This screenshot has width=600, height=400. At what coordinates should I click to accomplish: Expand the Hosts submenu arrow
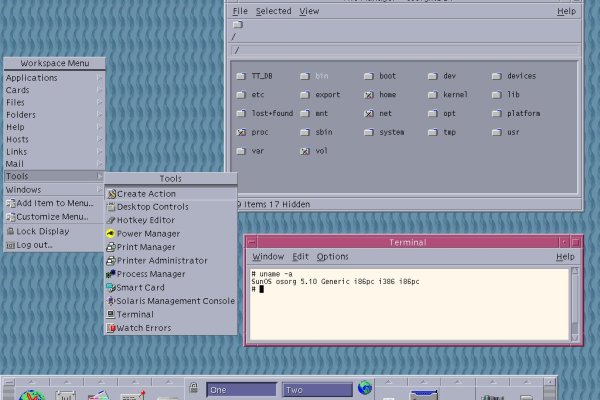[x=99, y=140]
